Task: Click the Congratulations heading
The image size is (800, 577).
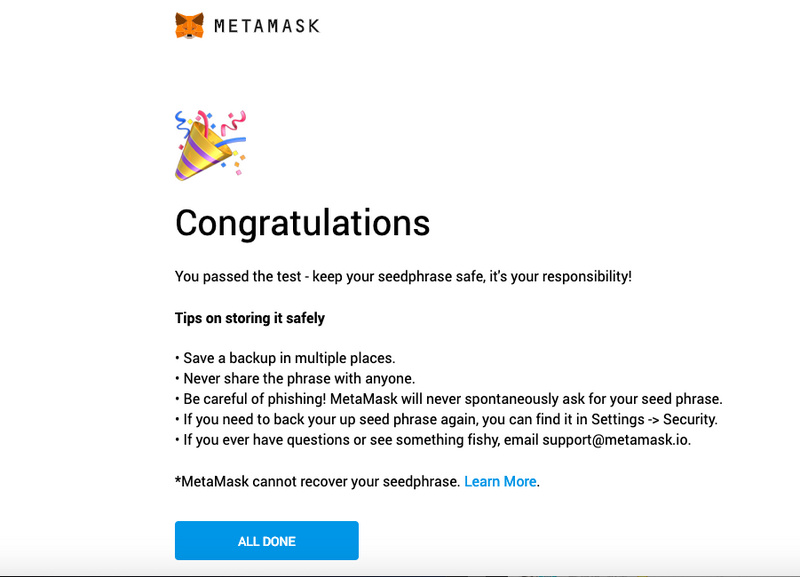Action: 302,222
